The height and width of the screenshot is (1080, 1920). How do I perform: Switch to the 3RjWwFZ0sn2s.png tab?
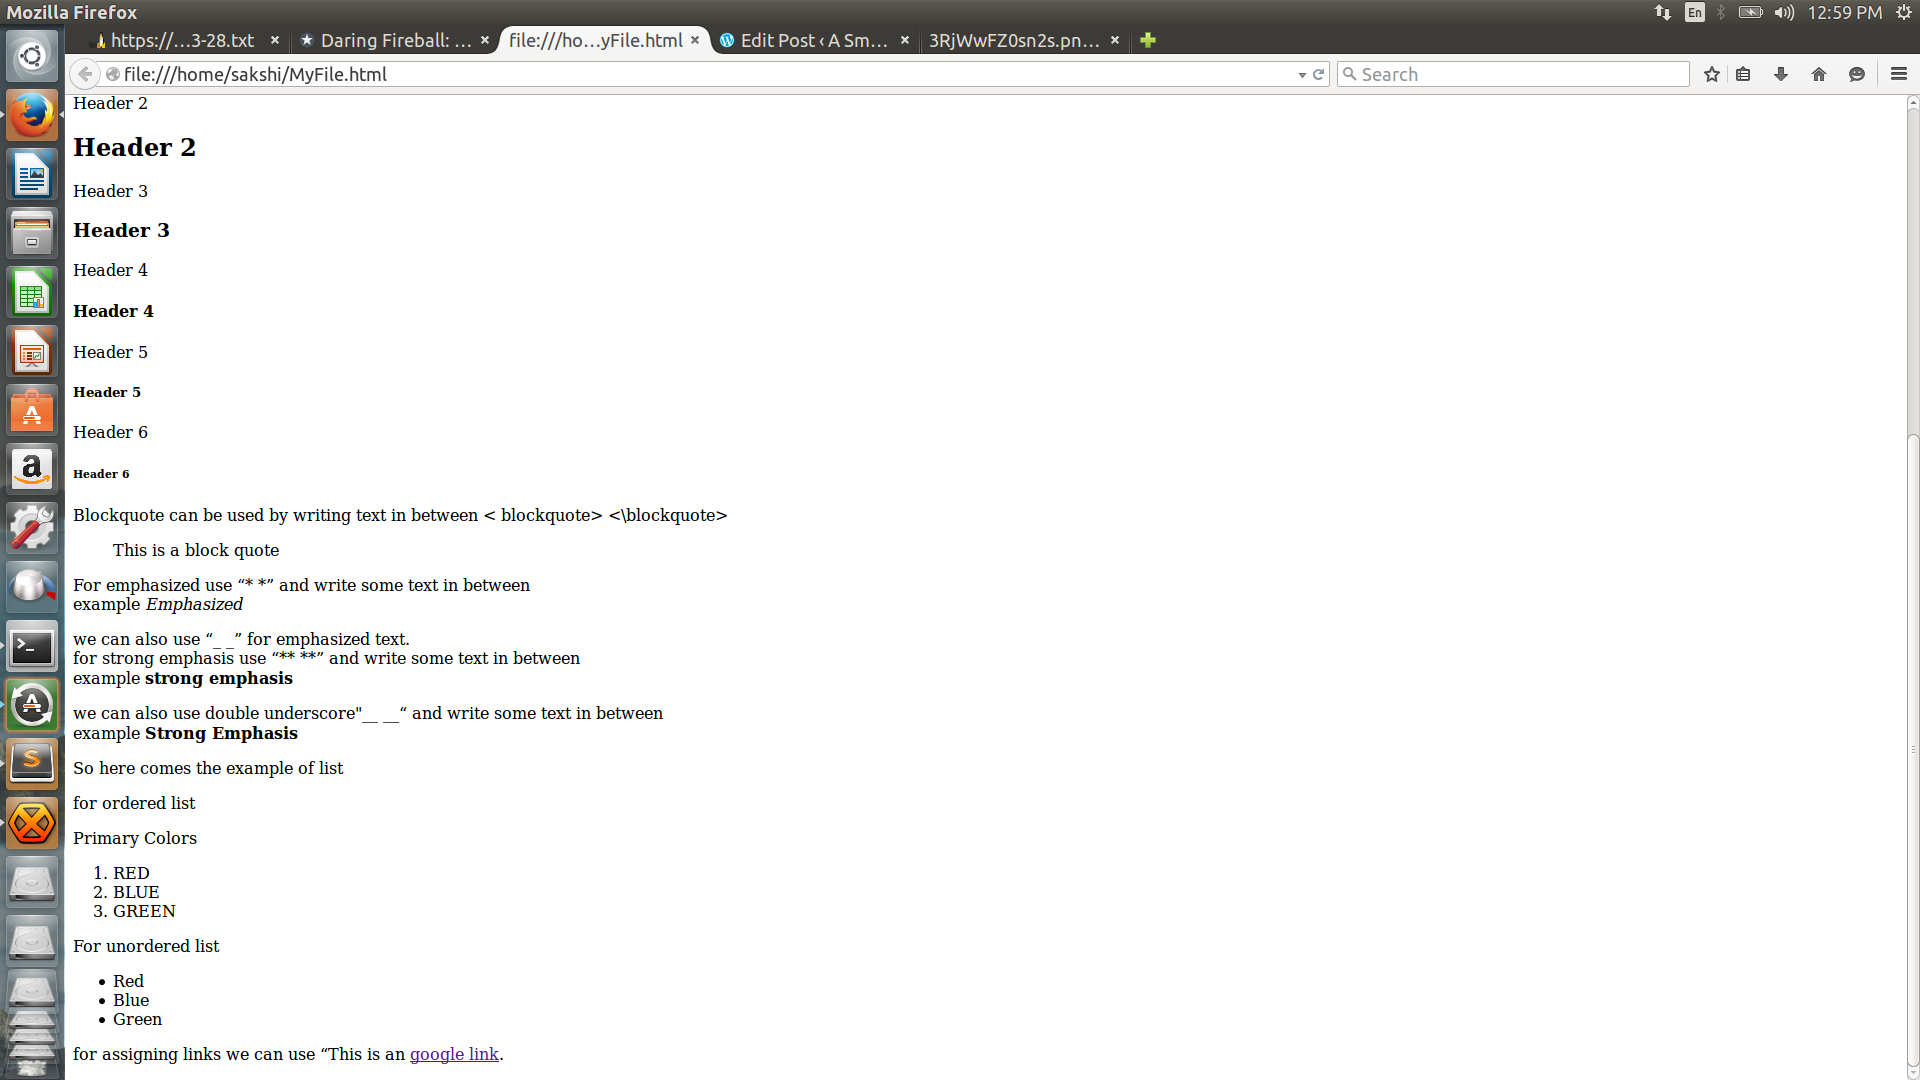coord(1024,40)
